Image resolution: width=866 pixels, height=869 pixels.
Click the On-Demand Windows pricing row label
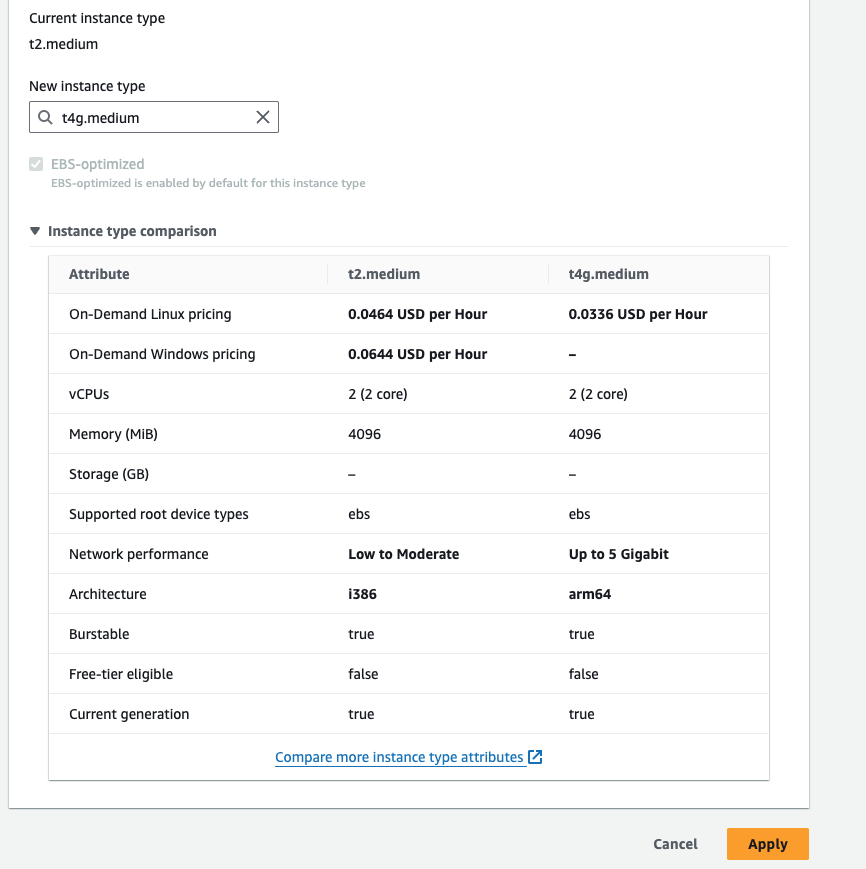click(x=162, y=354)
